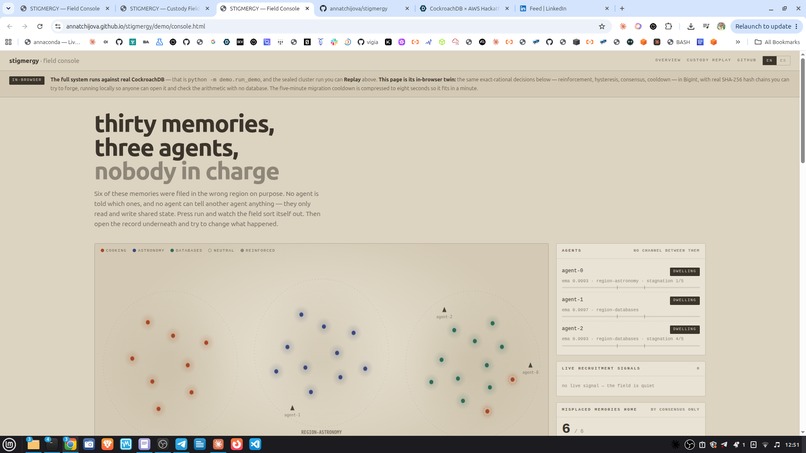Open Chrome's three-dot menu beside Relaunch
This screenshot has height=453, width=806.
pos(796,26)
